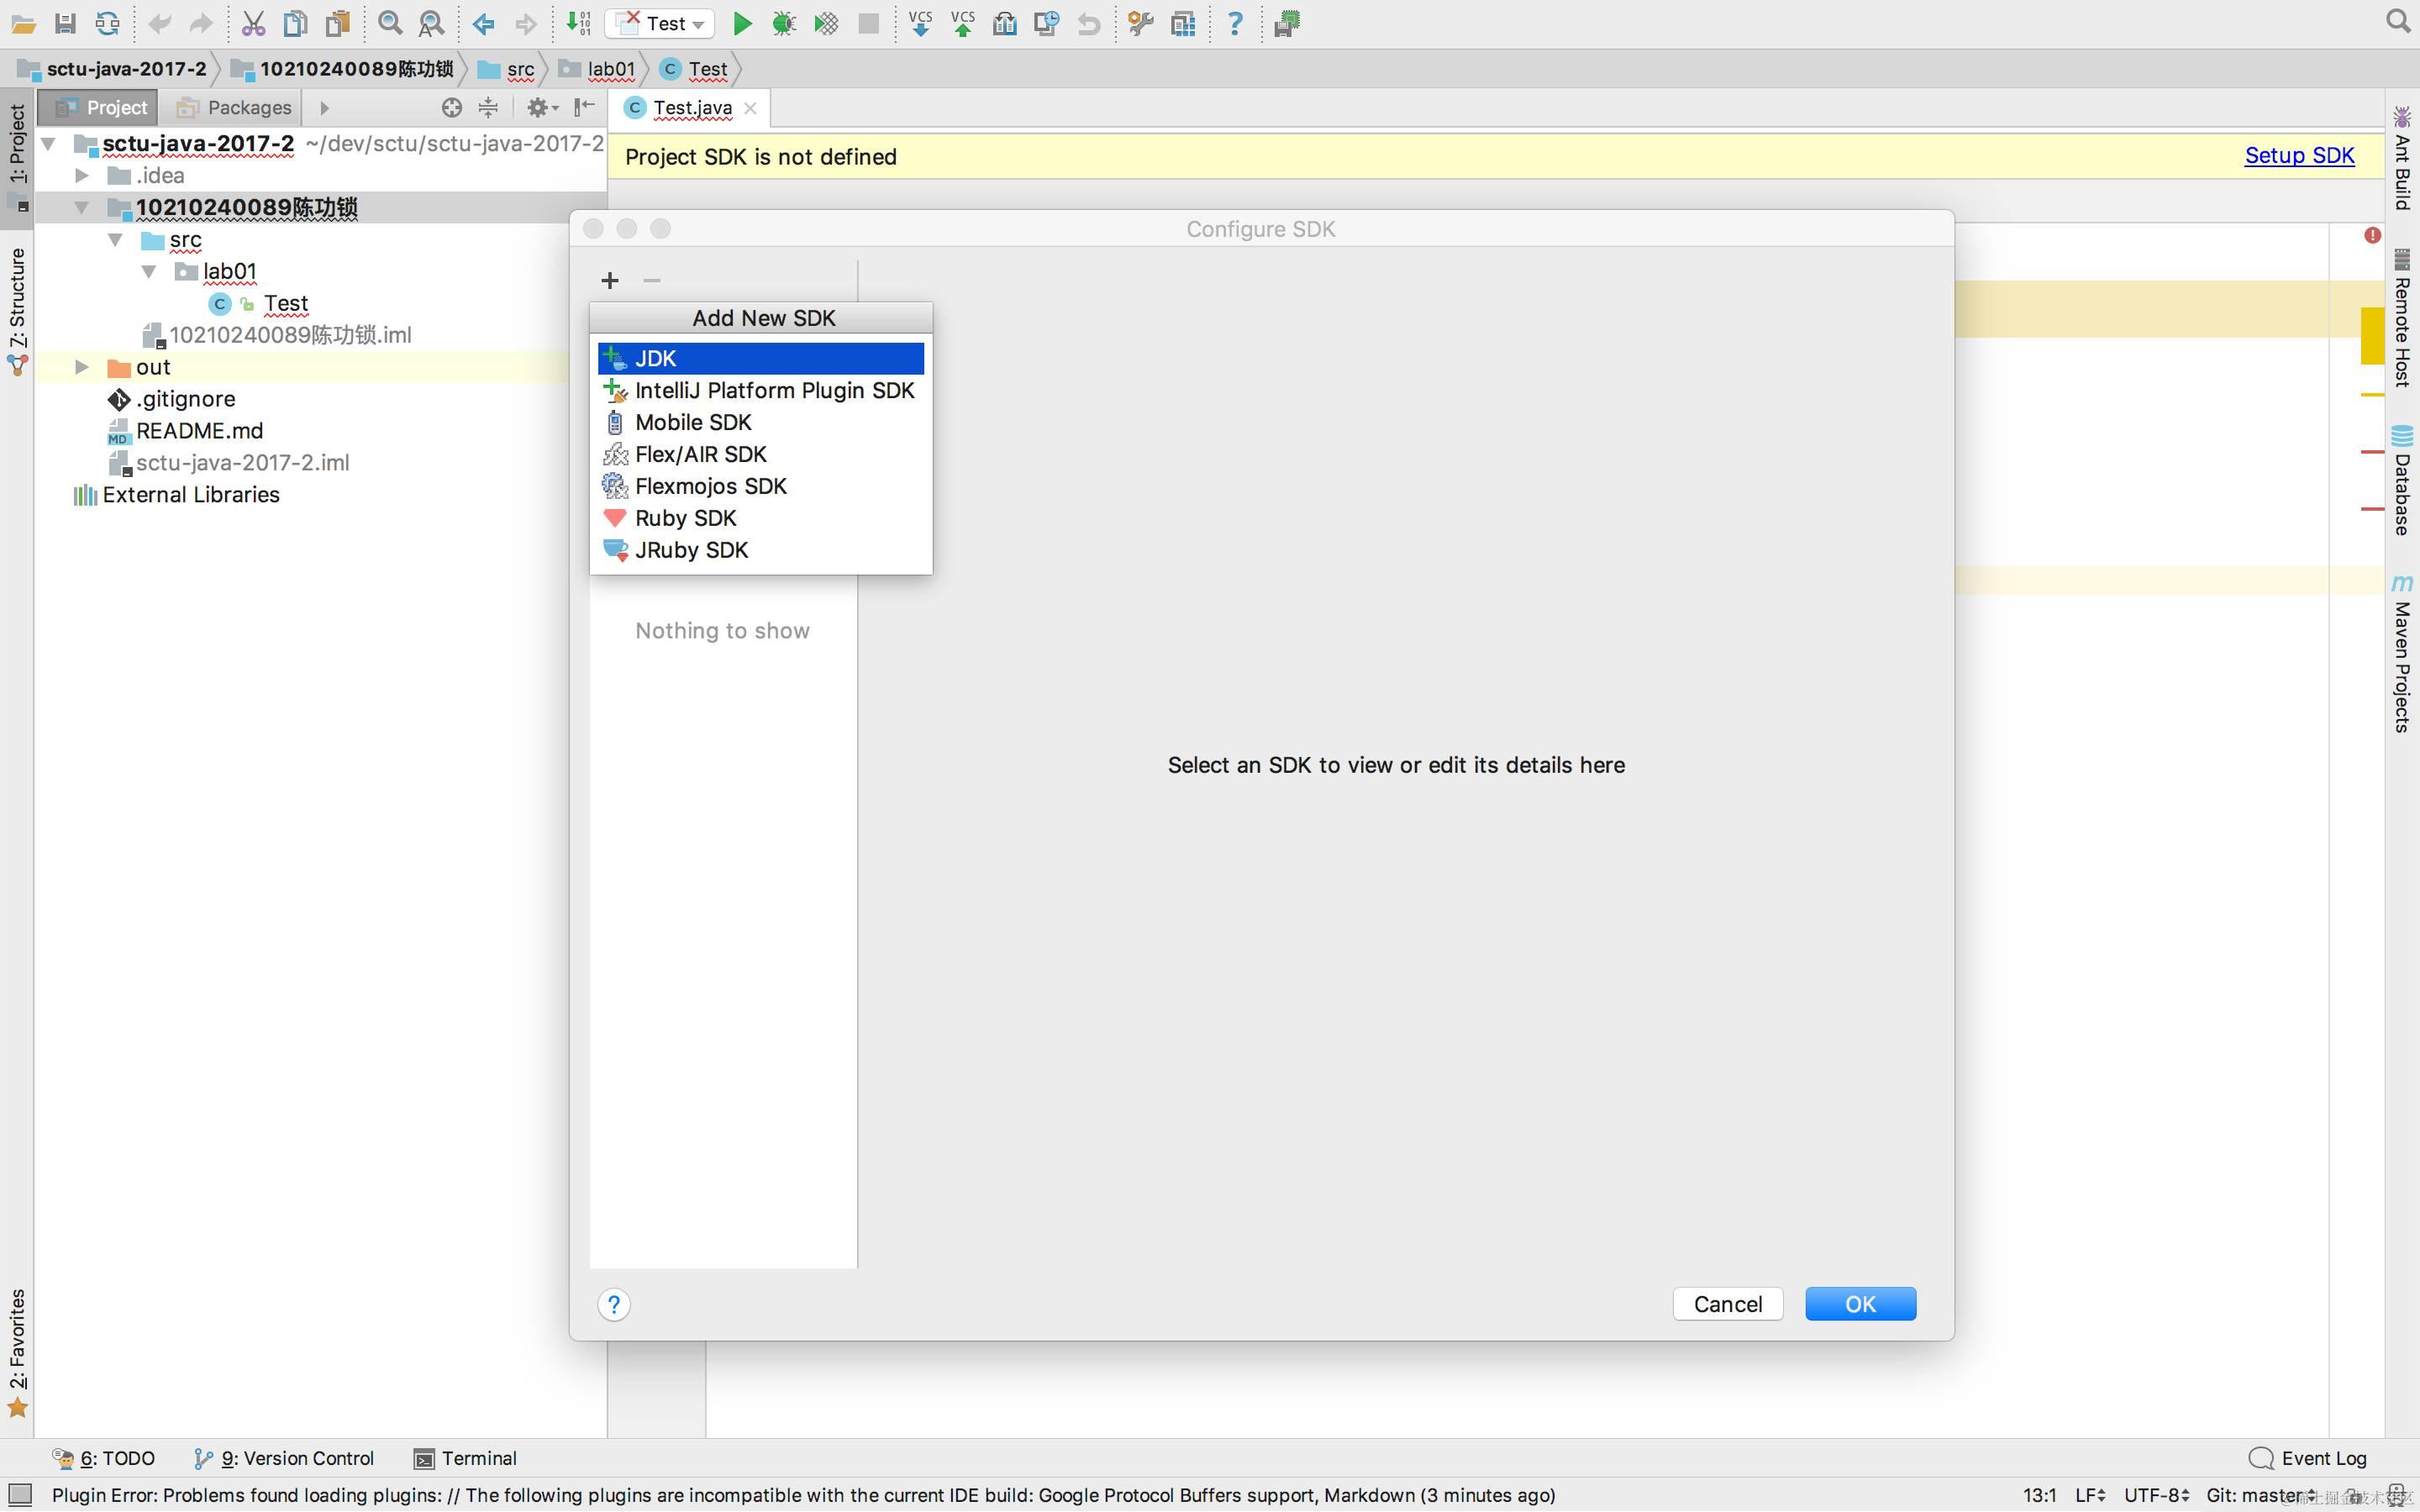2420x1512 pixels.
Task: Choose Ruby SDK in the popup list
Action: click(x=686, y=518)
